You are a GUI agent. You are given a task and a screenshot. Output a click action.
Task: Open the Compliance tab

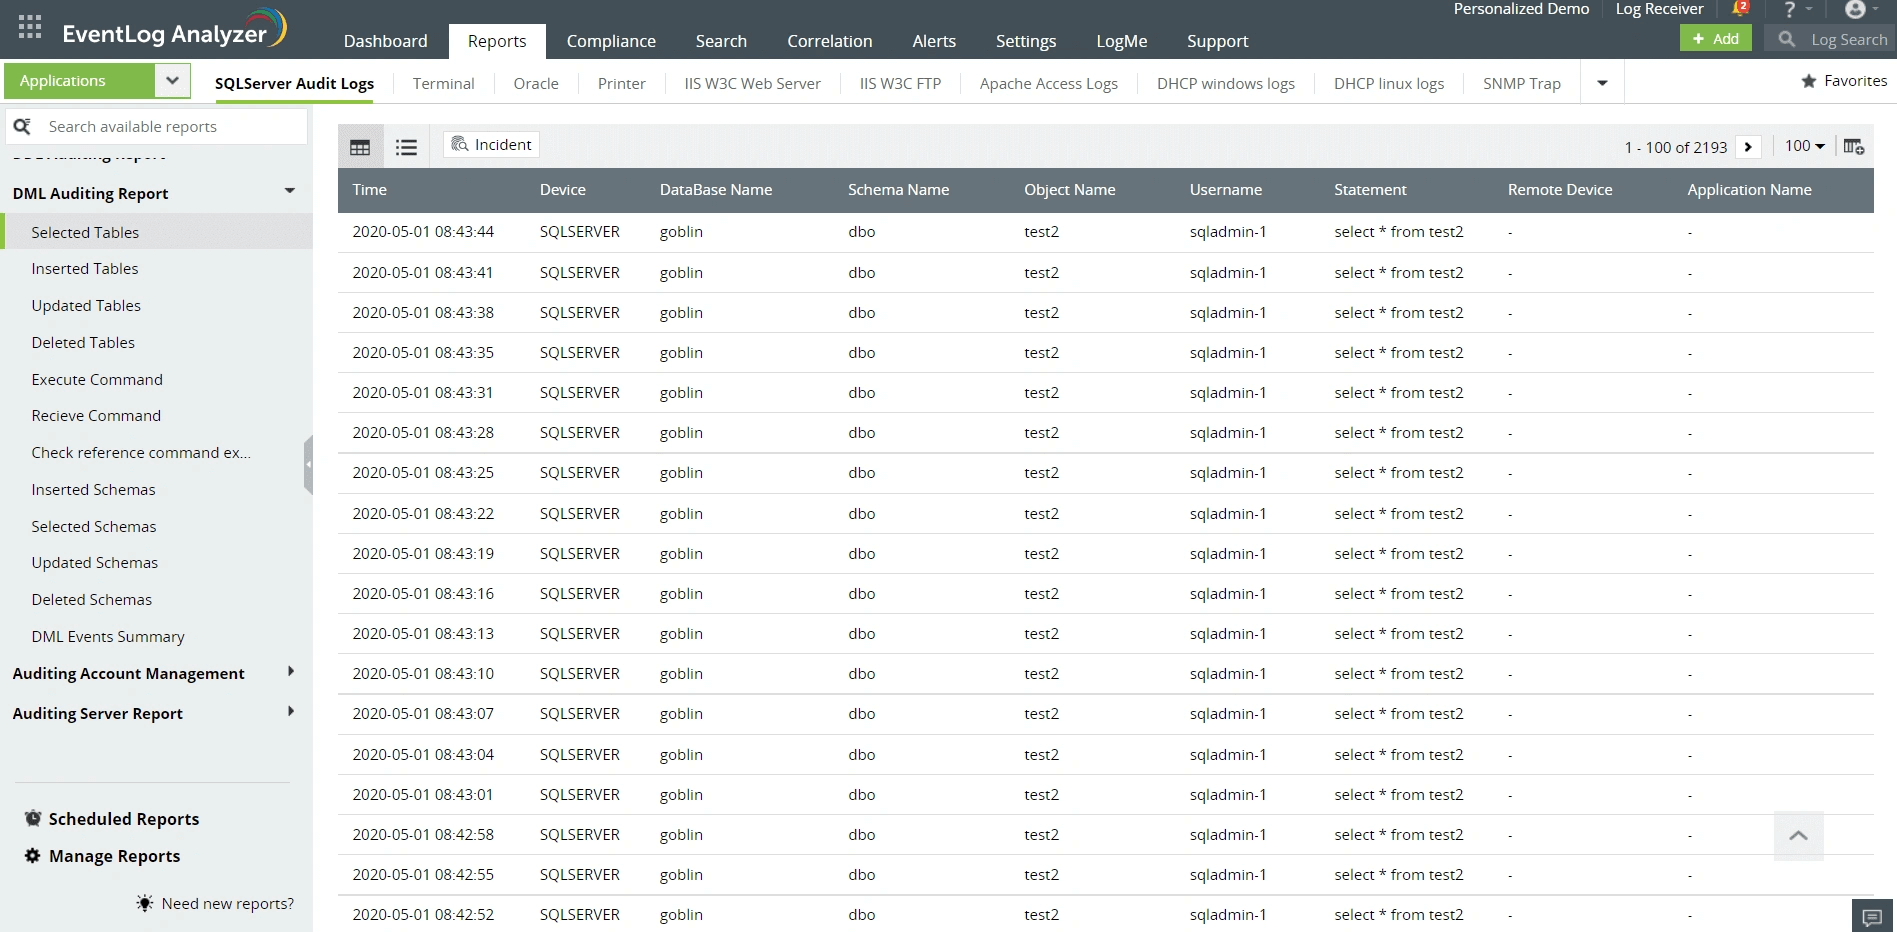pyautogui.click(x=611, y=41)
